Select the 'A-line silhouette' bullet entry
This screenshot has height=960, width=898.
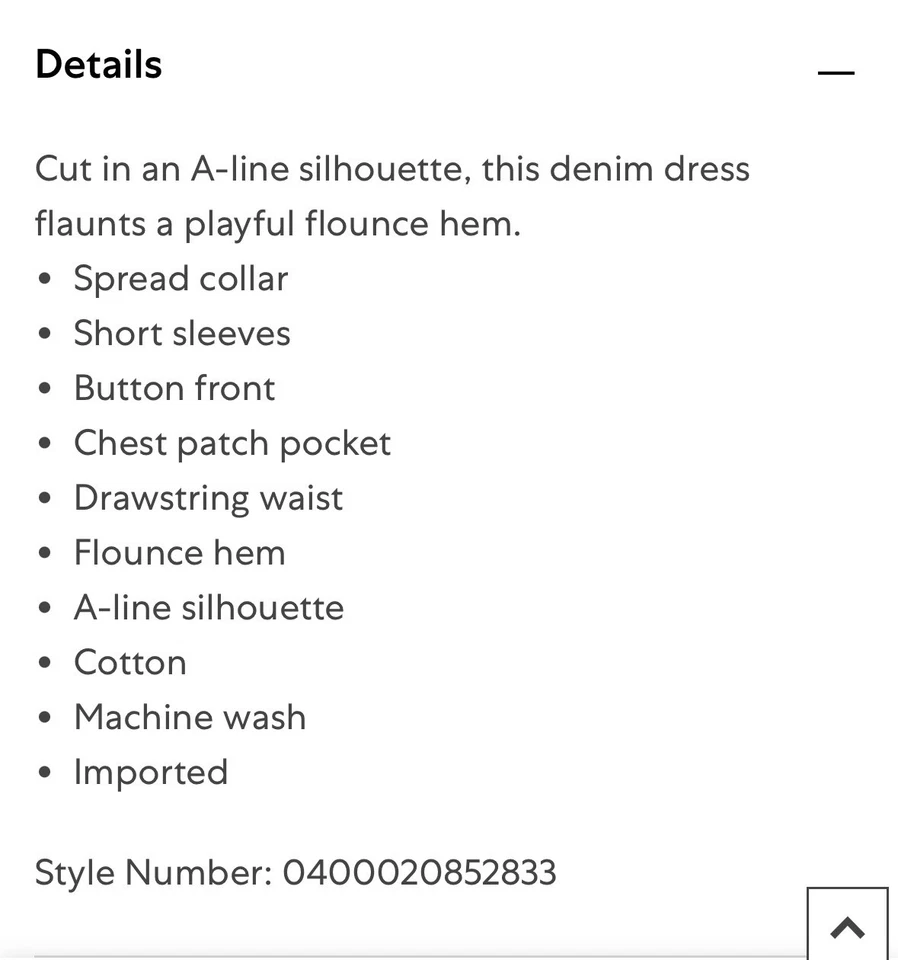[x=208, y=607]
